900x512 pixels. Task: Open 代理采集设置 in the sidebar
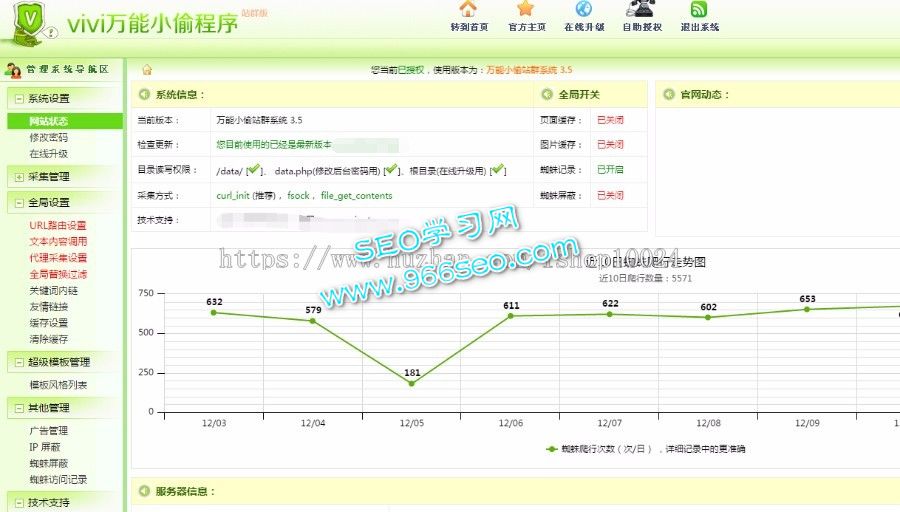58,258
